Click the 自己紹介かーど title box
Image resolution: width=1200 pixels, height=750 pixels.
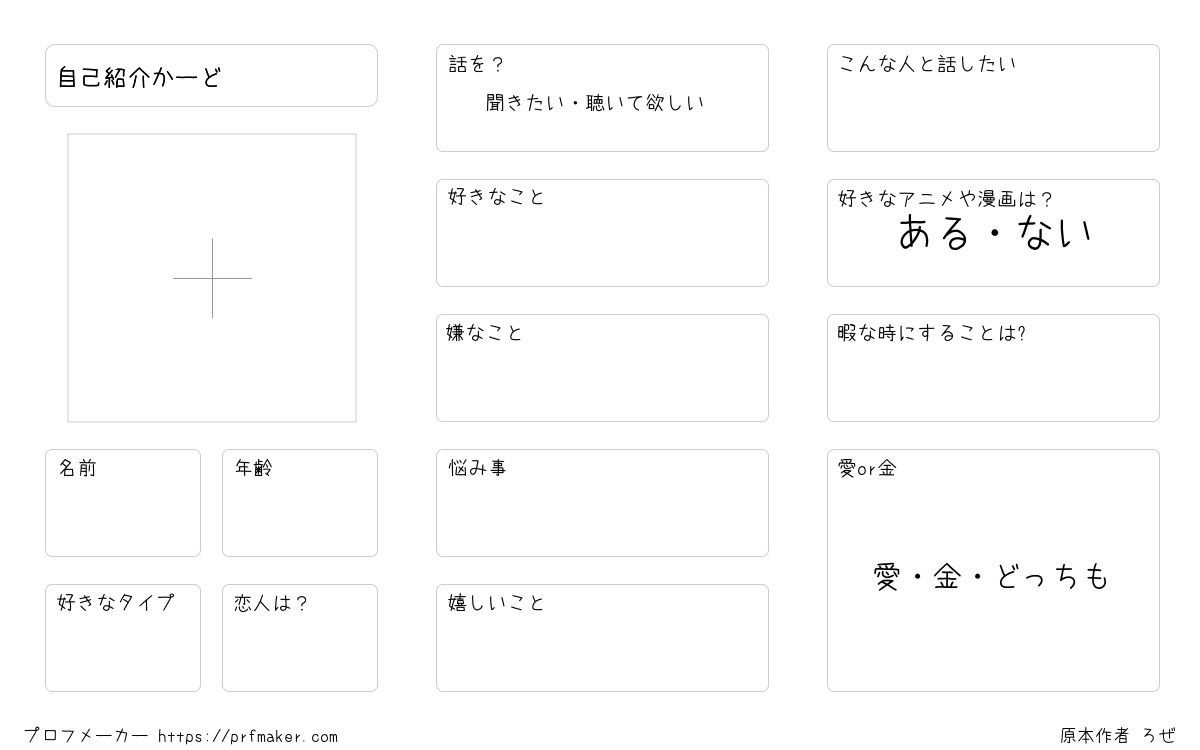click(x=211, y=75)
